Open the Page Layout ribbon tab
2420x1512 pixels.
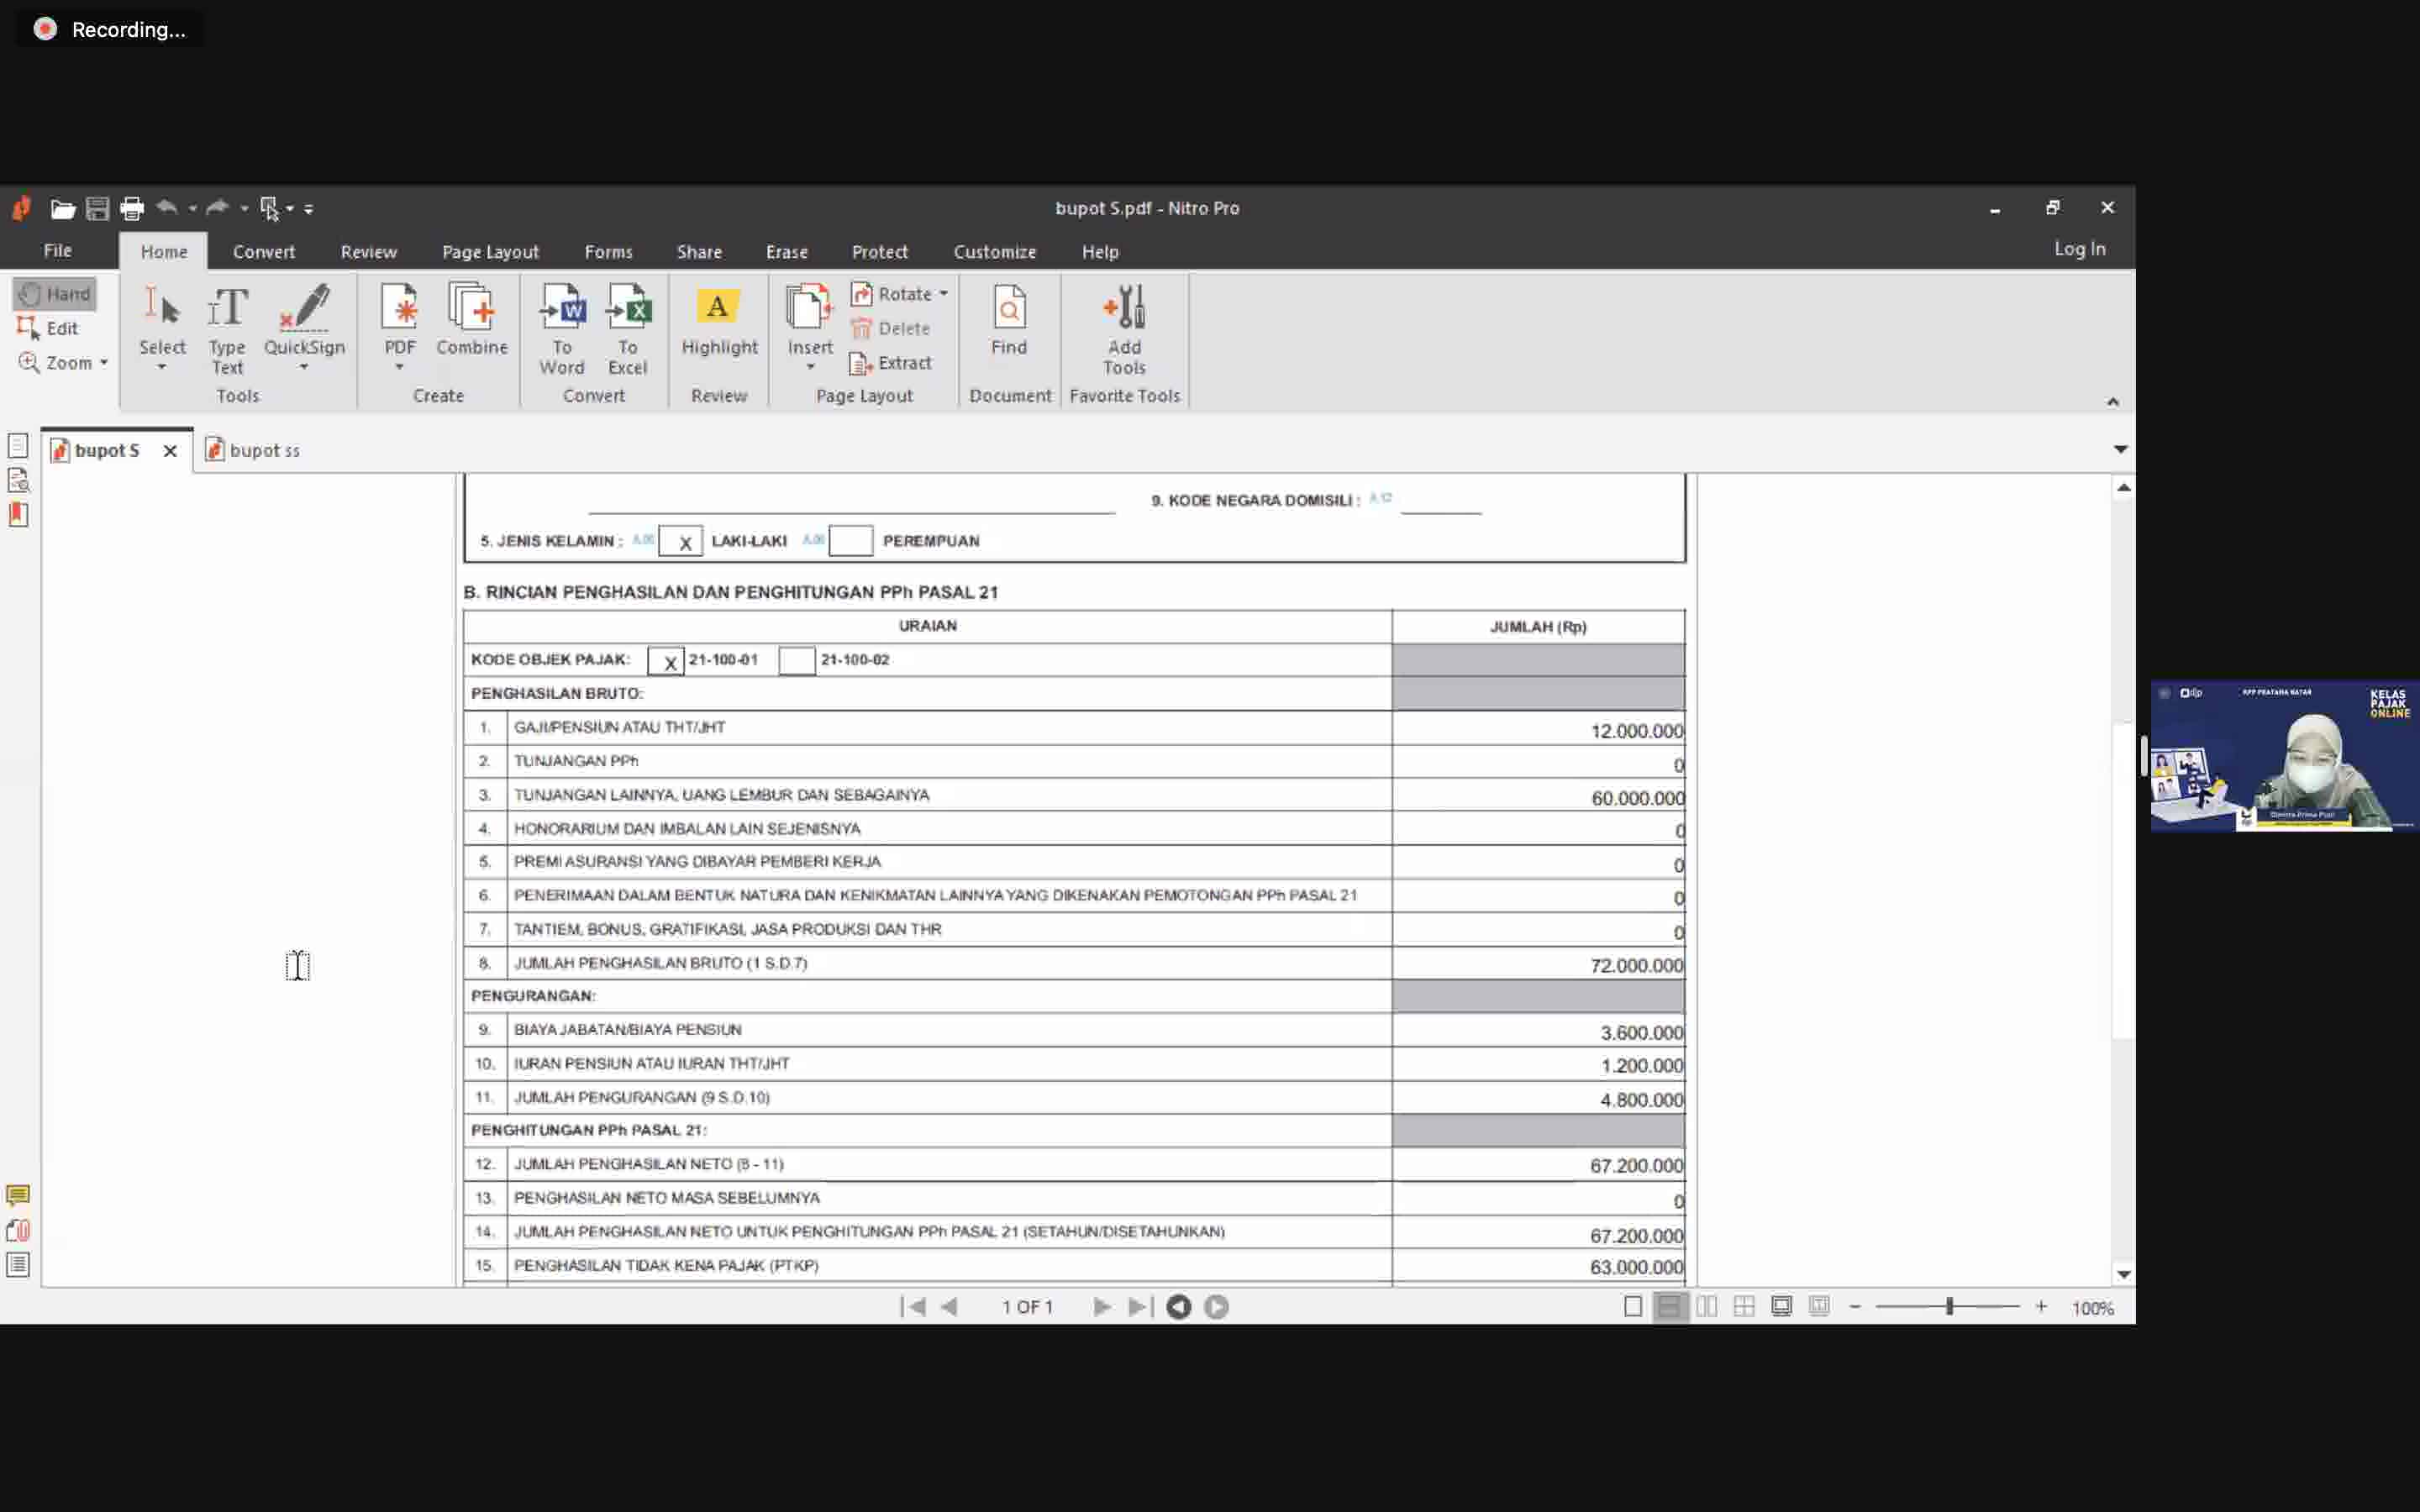(490, 252)
